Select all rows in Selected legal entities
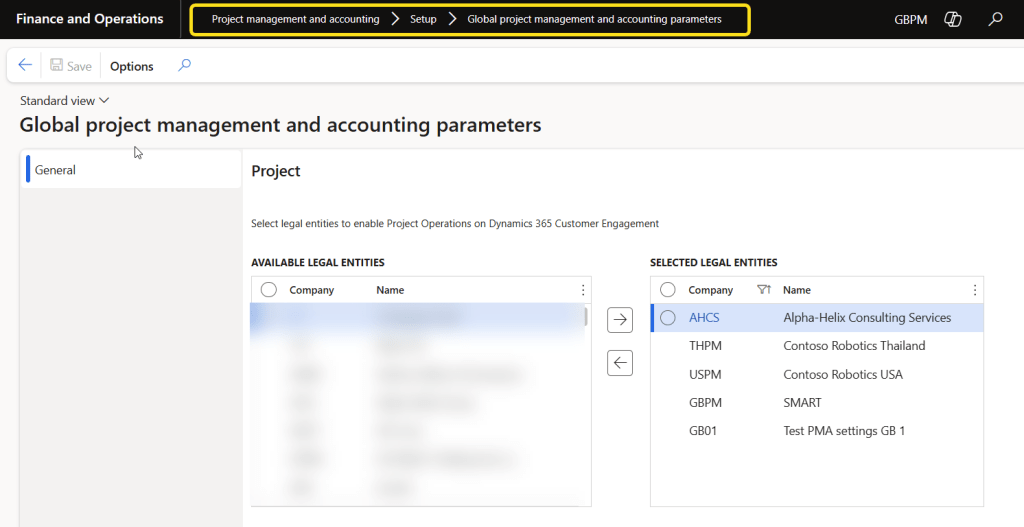Image resolution: width=1024 pixels, height=527 pixels. pyautogui.click(x=668, y=290)
